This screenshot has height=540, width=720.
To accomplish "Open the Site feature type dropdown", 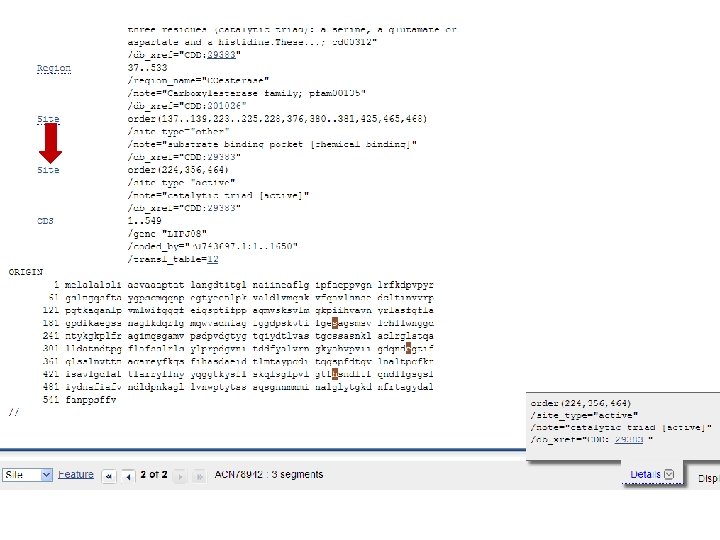I will tap(27, 475).
